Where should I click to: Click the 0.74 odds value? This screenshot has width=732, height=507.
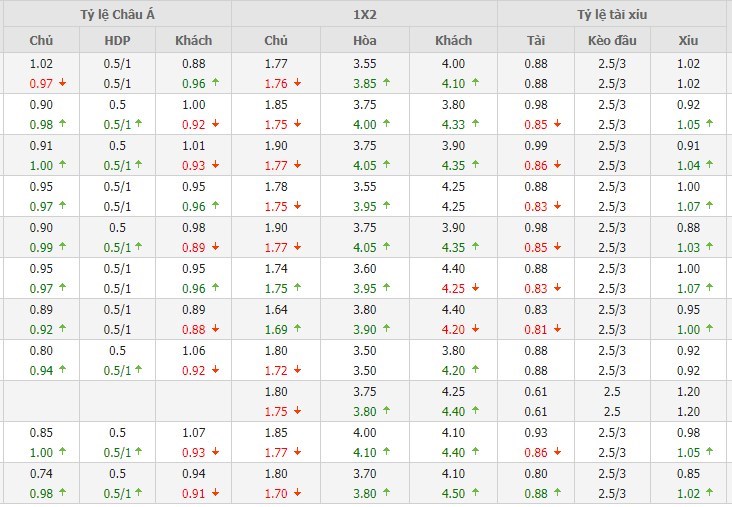(41, 473)
